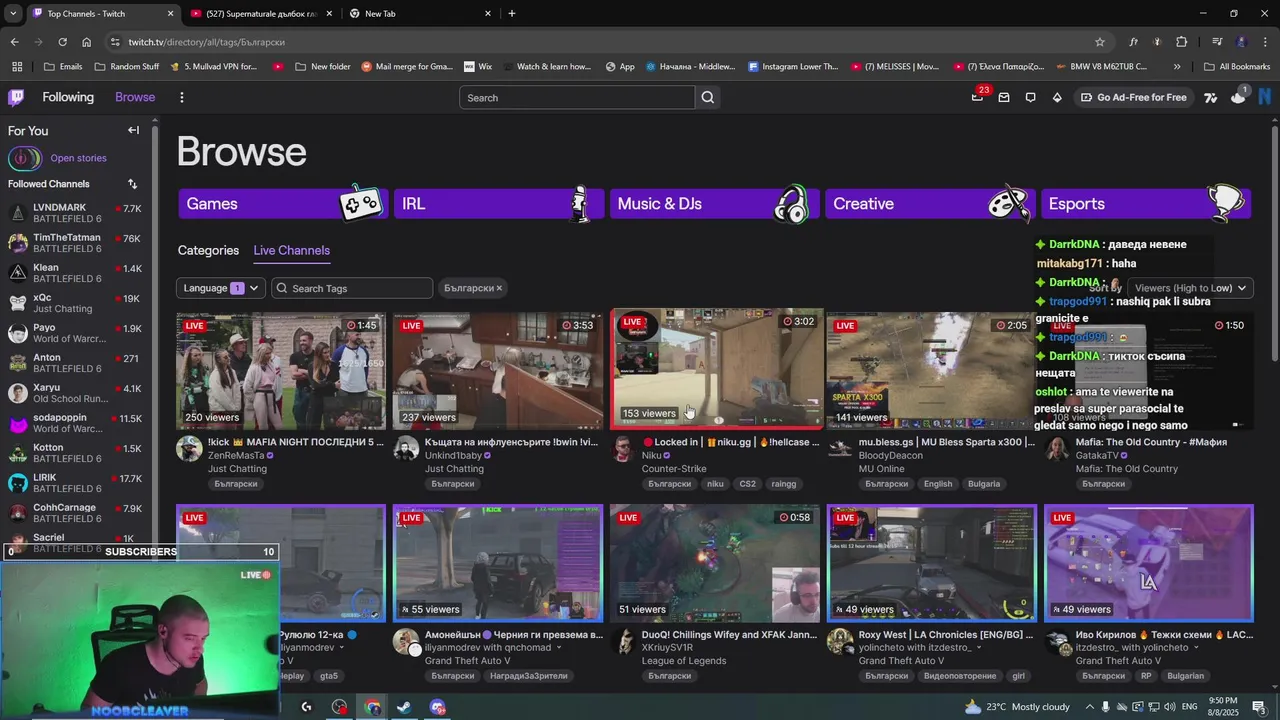1280x720 pixels.
Task: Close the Top Channels - Twitch tab
Action: [x=170, y=13]
